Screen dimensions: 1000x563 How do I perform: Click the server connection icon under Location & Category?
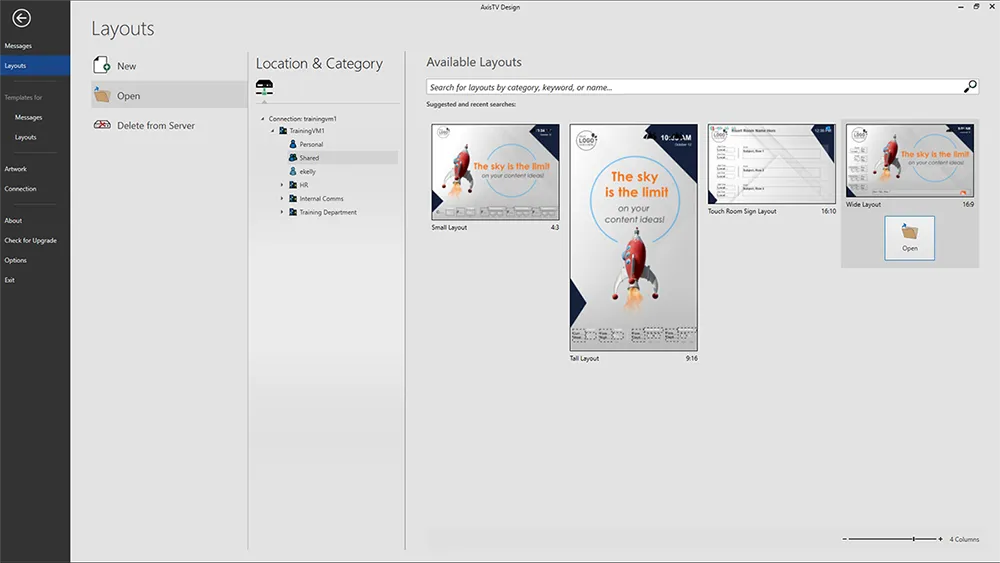(264, 88)
